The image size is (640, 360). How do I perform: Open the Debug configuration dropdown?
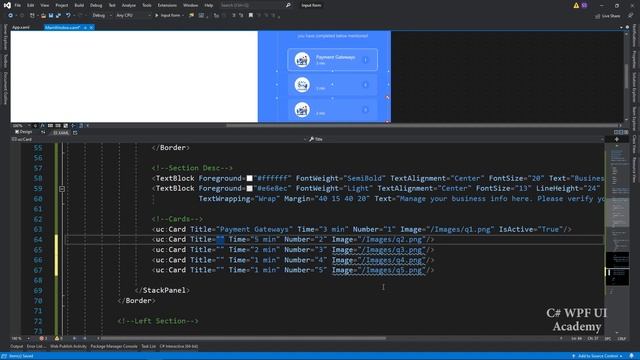point(102,16)
